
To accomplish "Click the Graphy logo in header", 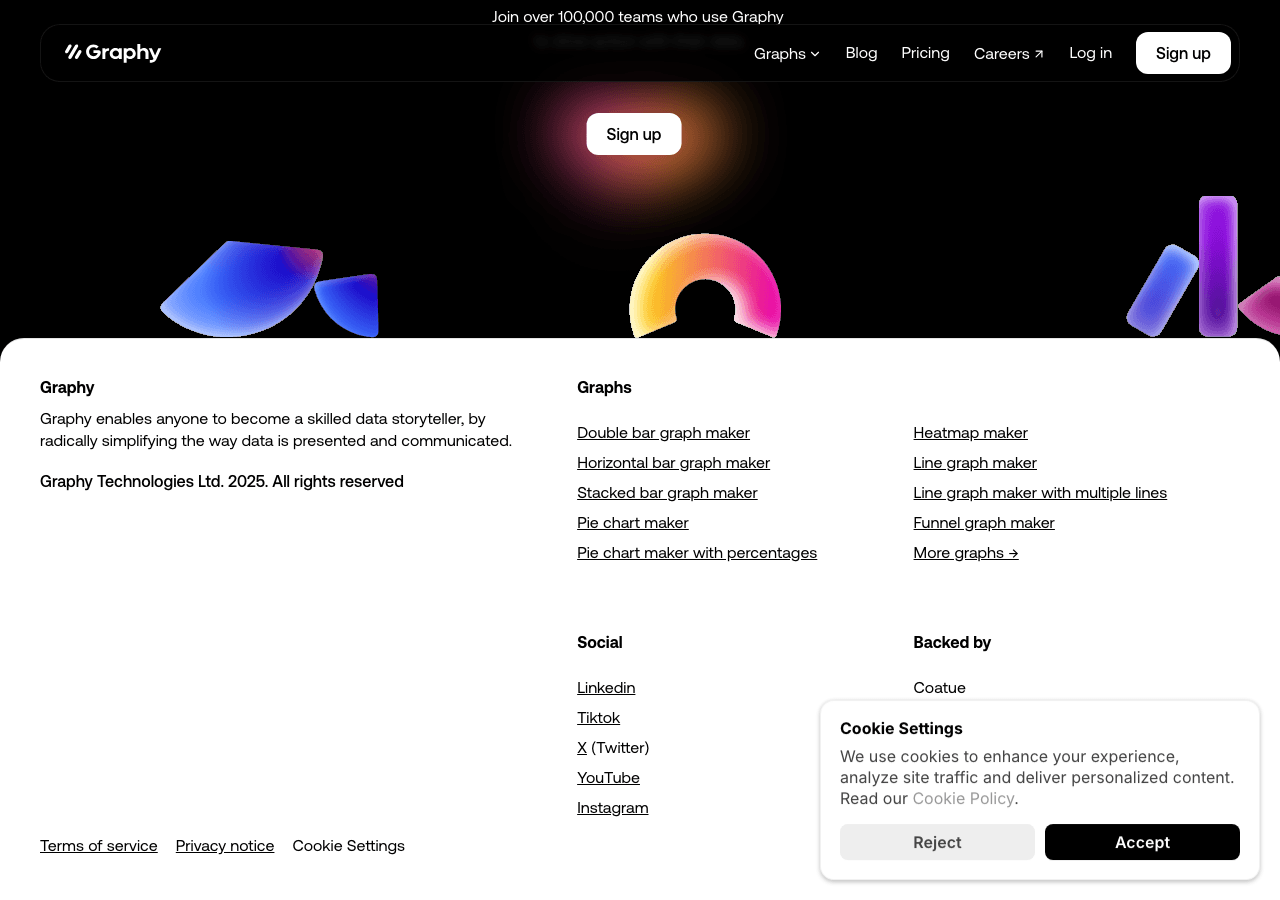I will (x=113, y=53).
